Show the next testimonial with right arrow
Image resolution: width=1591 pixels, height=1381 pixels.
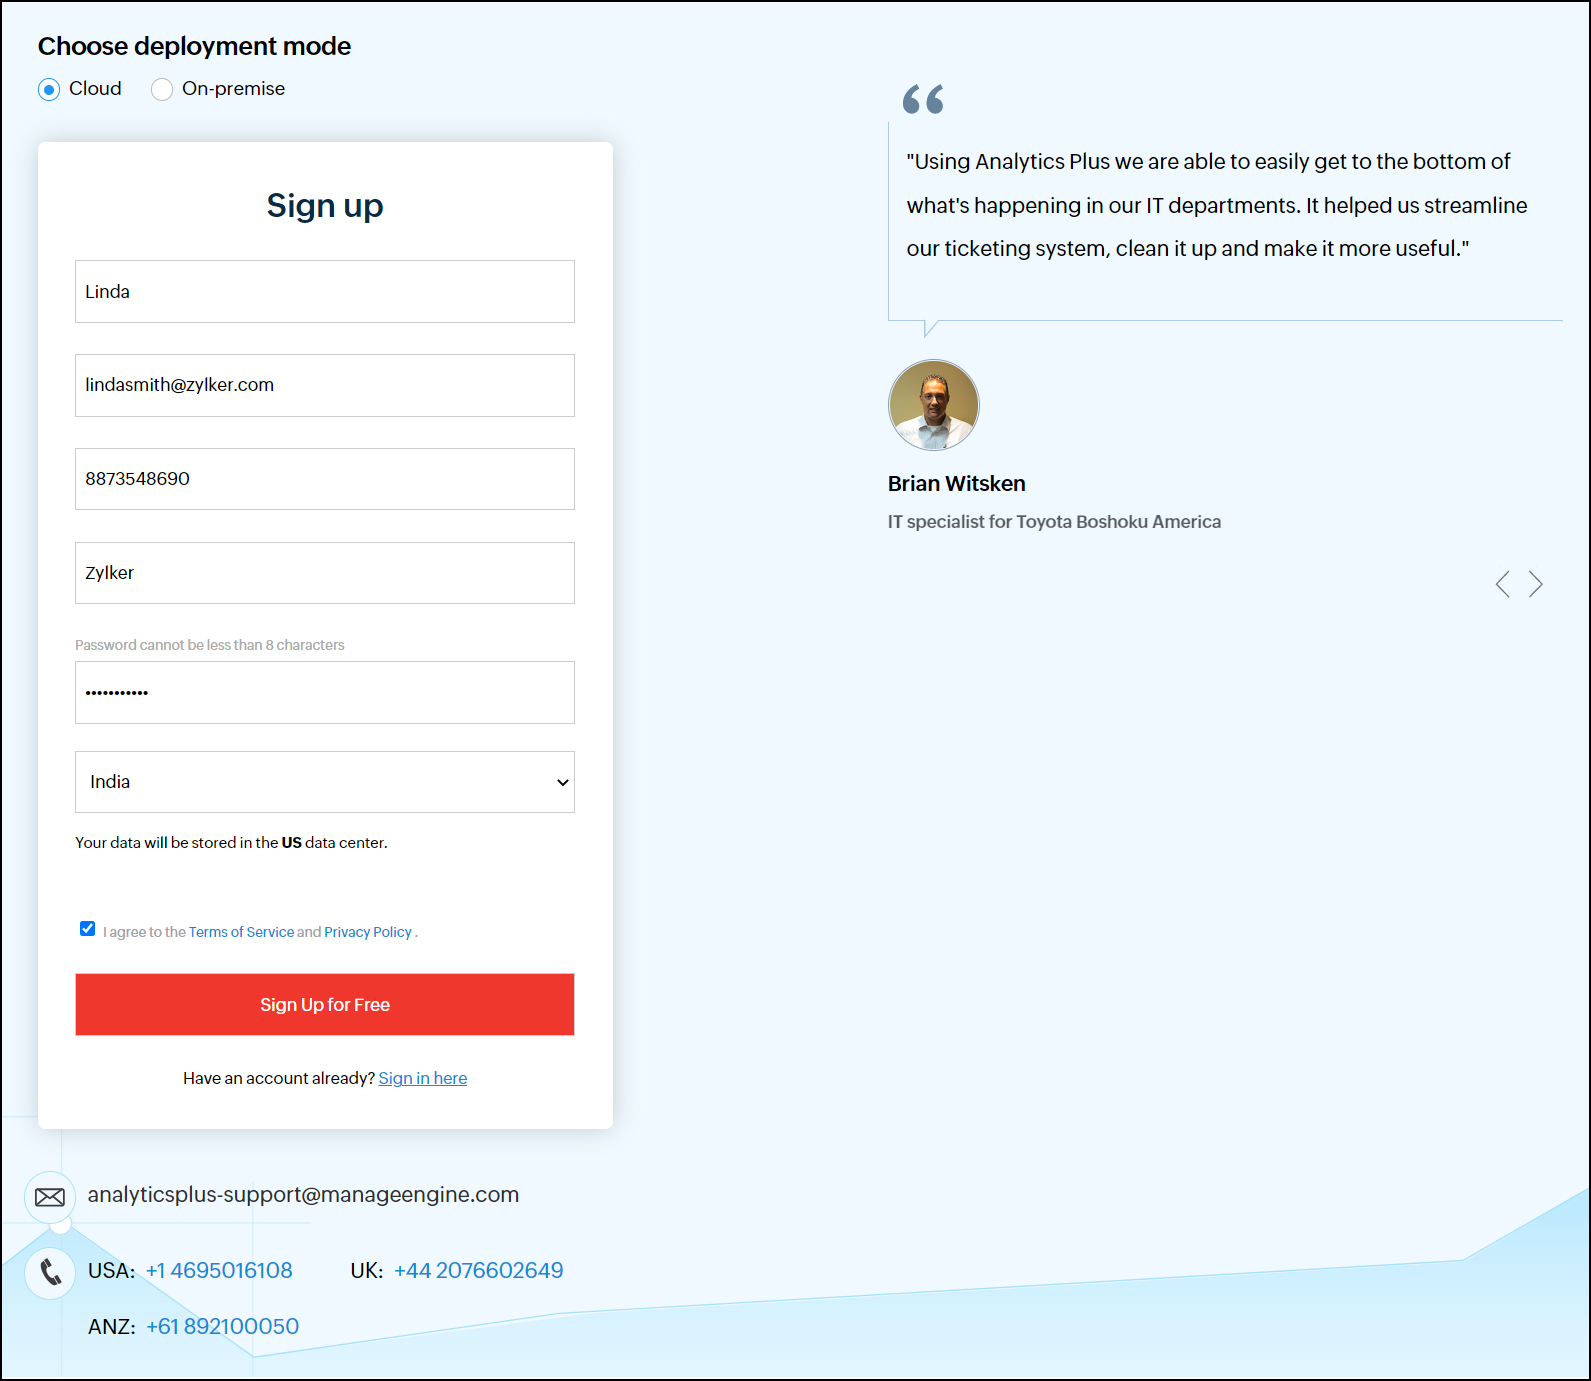click(1536, 584)
